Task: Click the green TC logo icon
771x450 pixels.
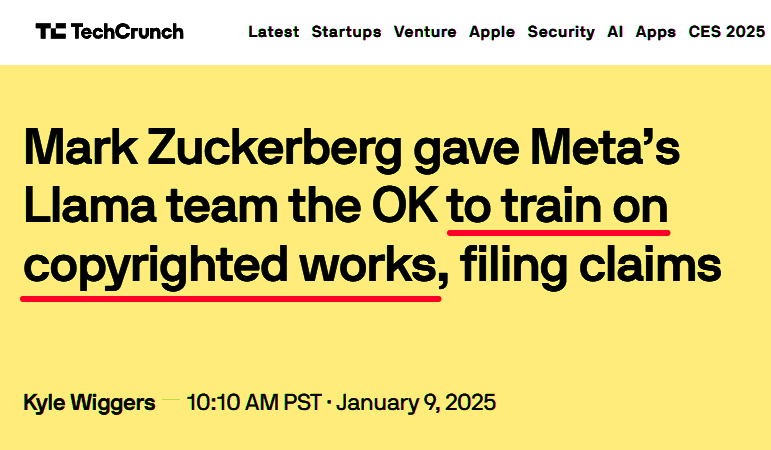Action: 50,31
